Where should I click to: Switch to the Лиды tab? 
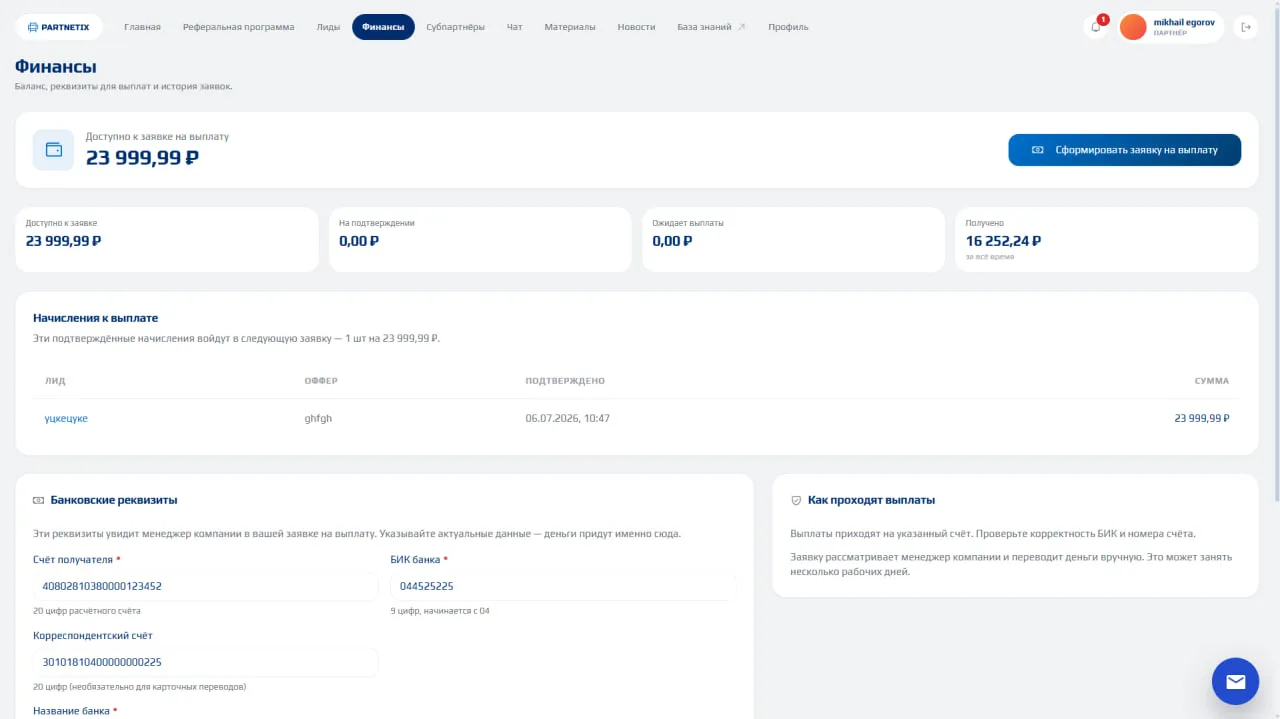coord(328,27)
